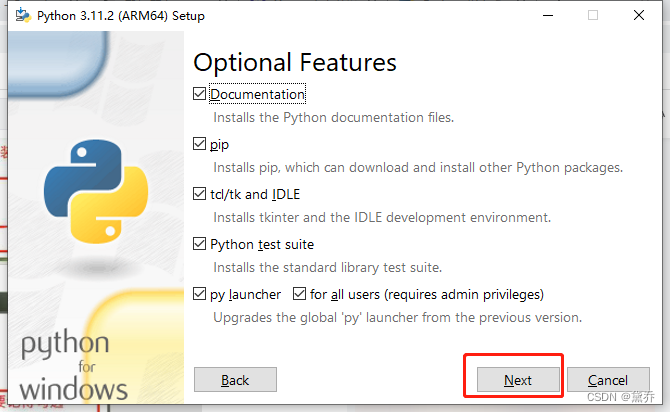Click 'Installs the standard library test suite.' text
Image resolution: width=670 pixels, height=412 pixels.
[x=327, y=268]
